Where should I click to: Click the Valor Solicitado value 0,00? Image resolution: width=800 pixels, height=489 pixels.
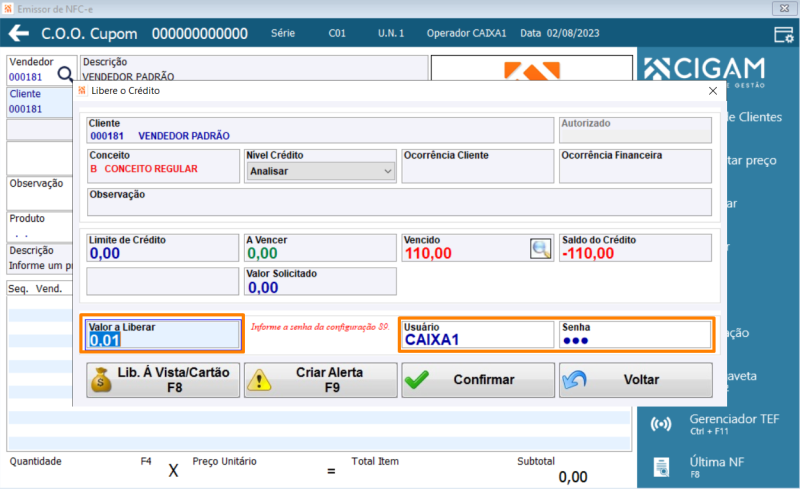pos(263,287)
